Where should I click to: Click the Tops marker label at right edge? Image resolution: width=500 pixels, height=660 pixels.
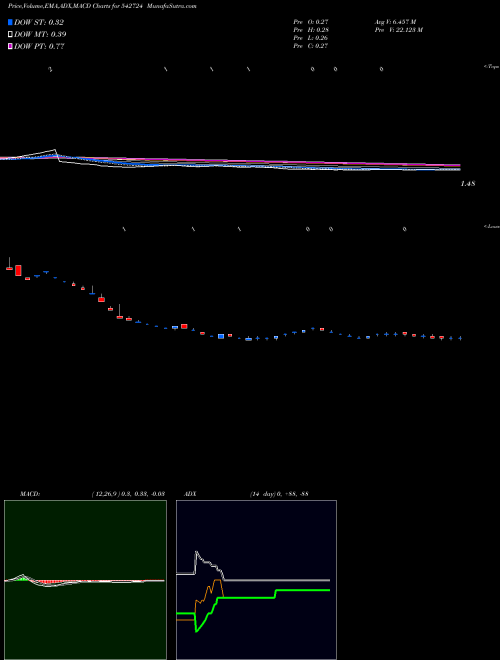click(x=492, y=67)
